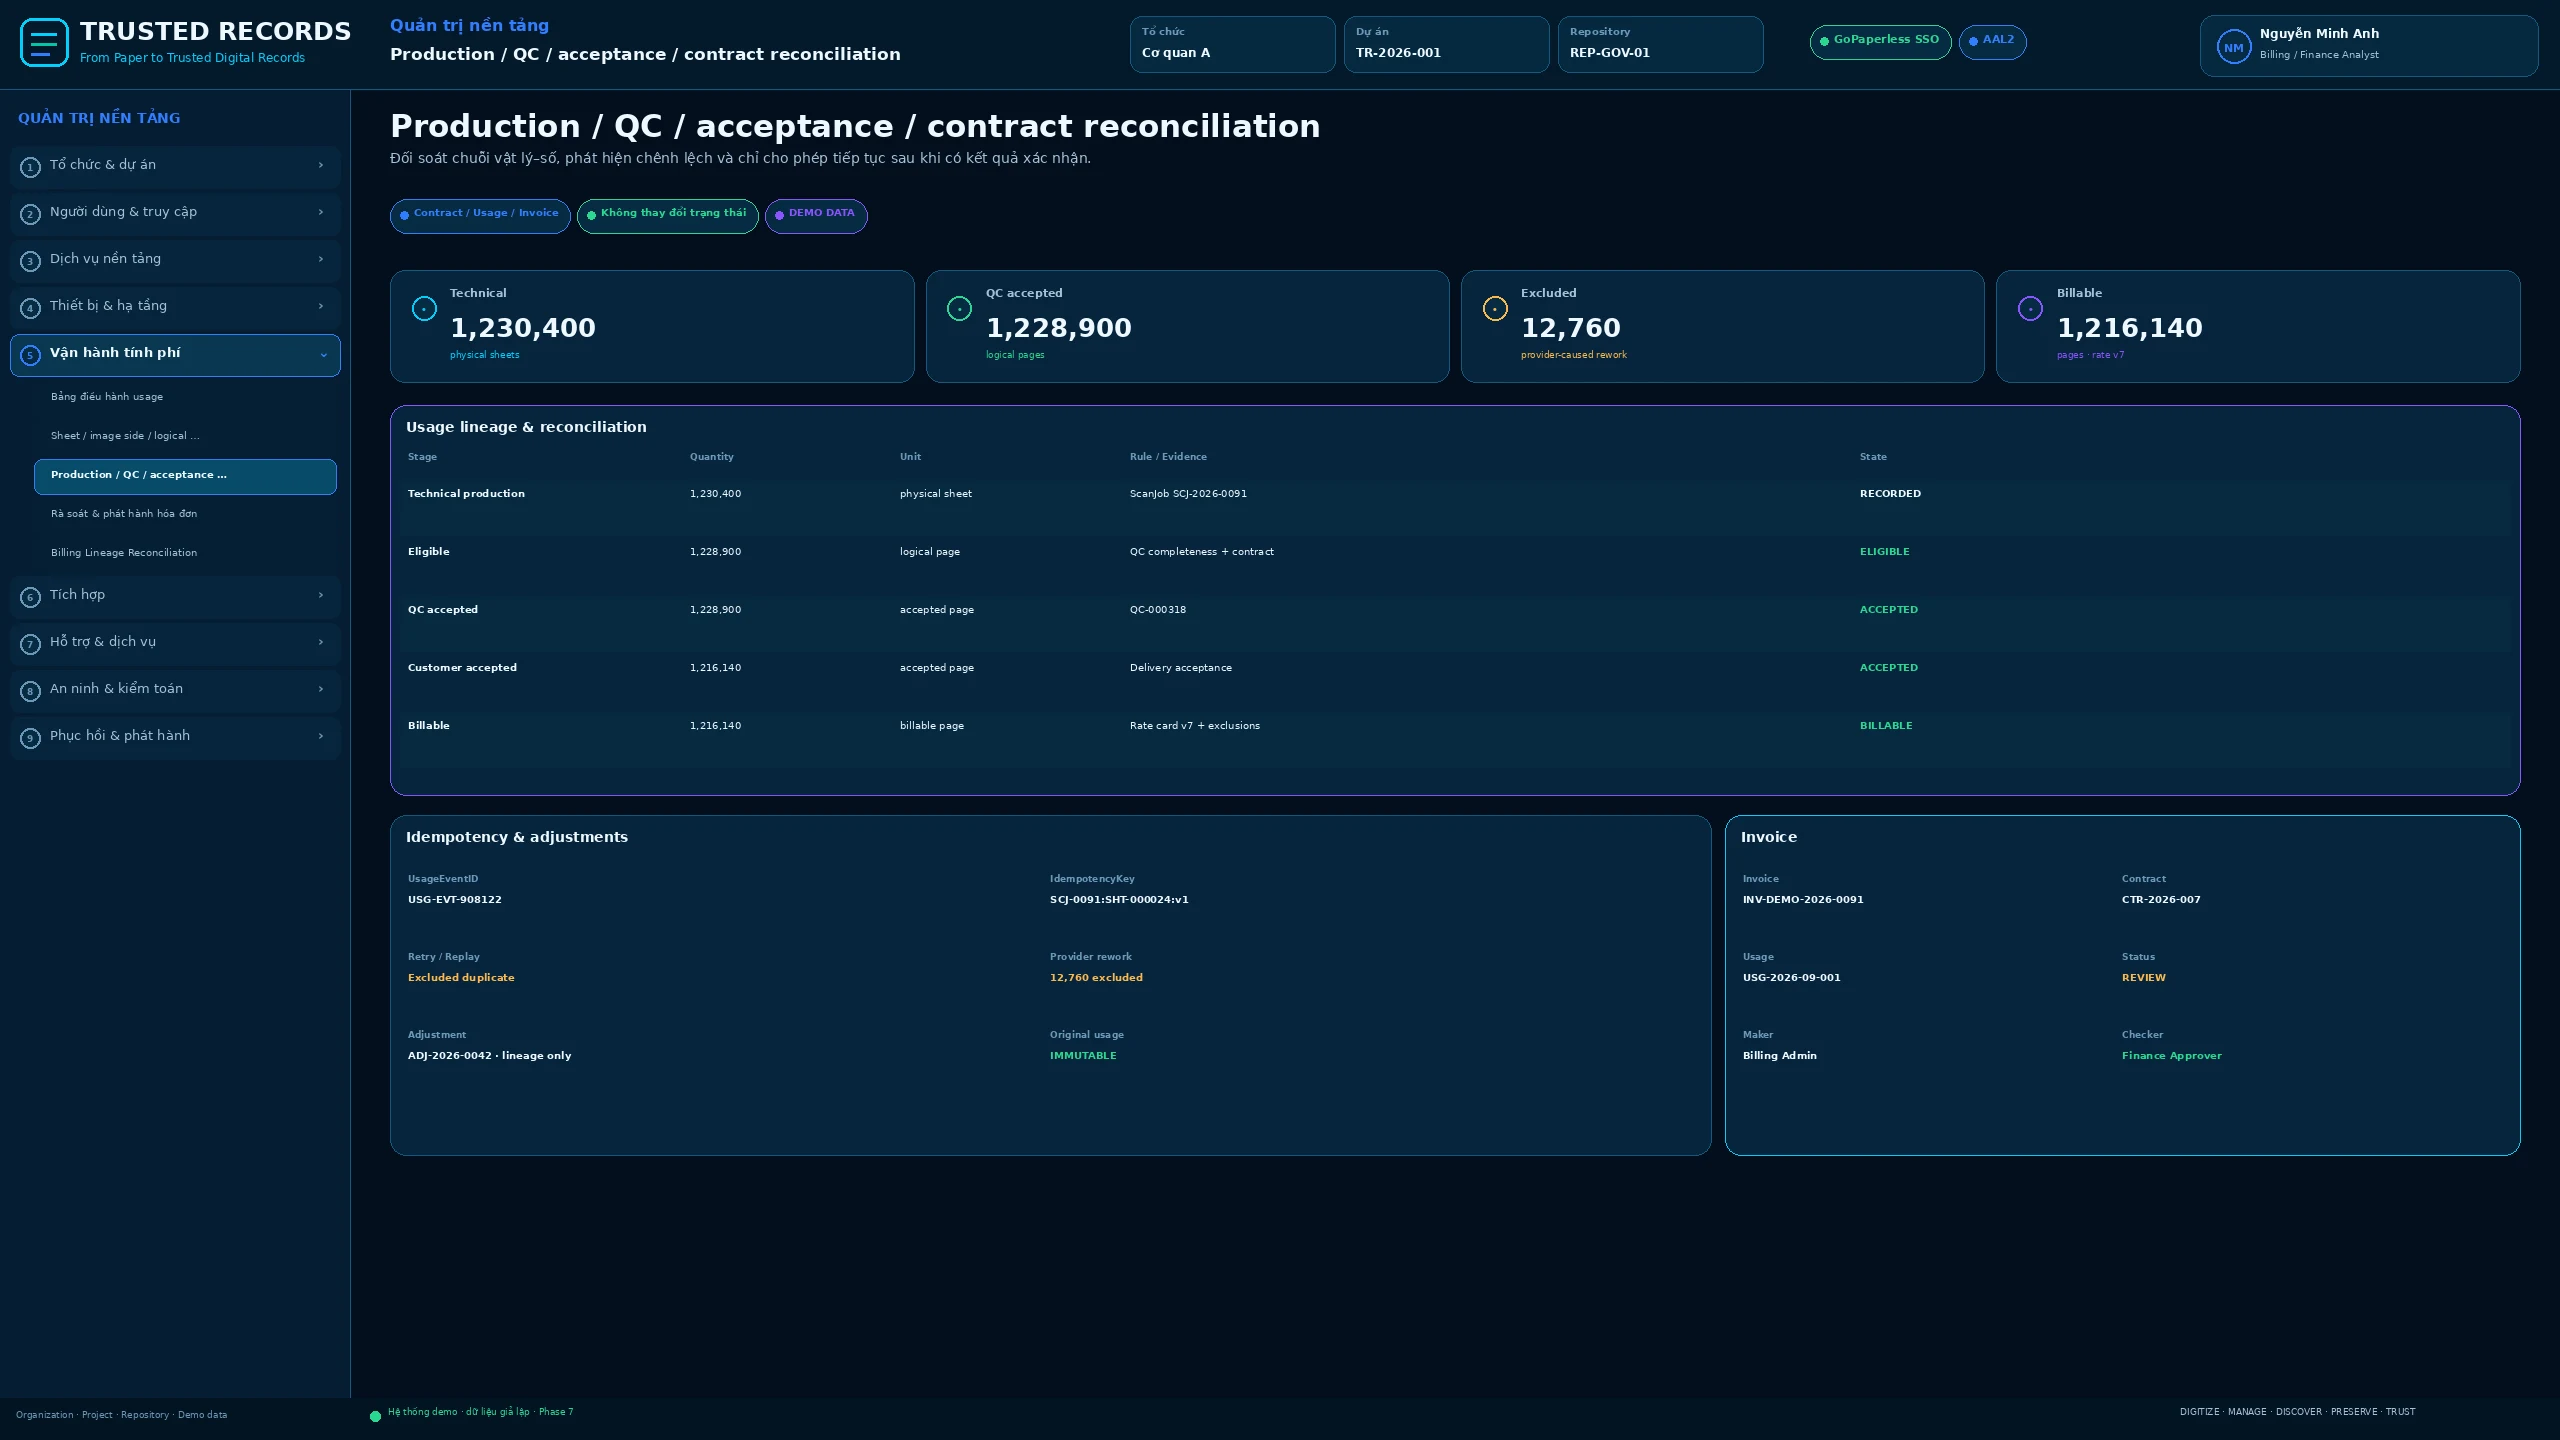Click the Billable card circle icon
This screenshot has height=1440, width=2560.
click(x=2030, y=308)
